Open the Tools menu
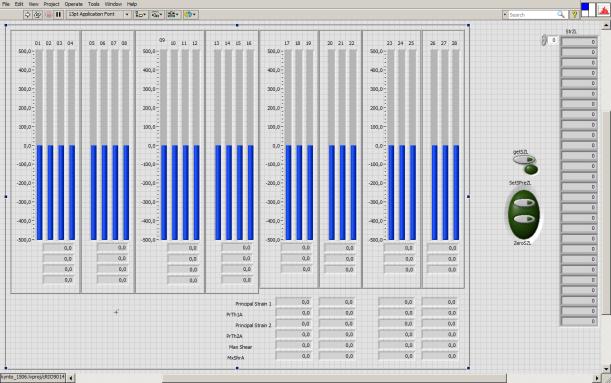The height and width of the screenshot is (383, 611). pyautogui.click(x=94, y=4)
